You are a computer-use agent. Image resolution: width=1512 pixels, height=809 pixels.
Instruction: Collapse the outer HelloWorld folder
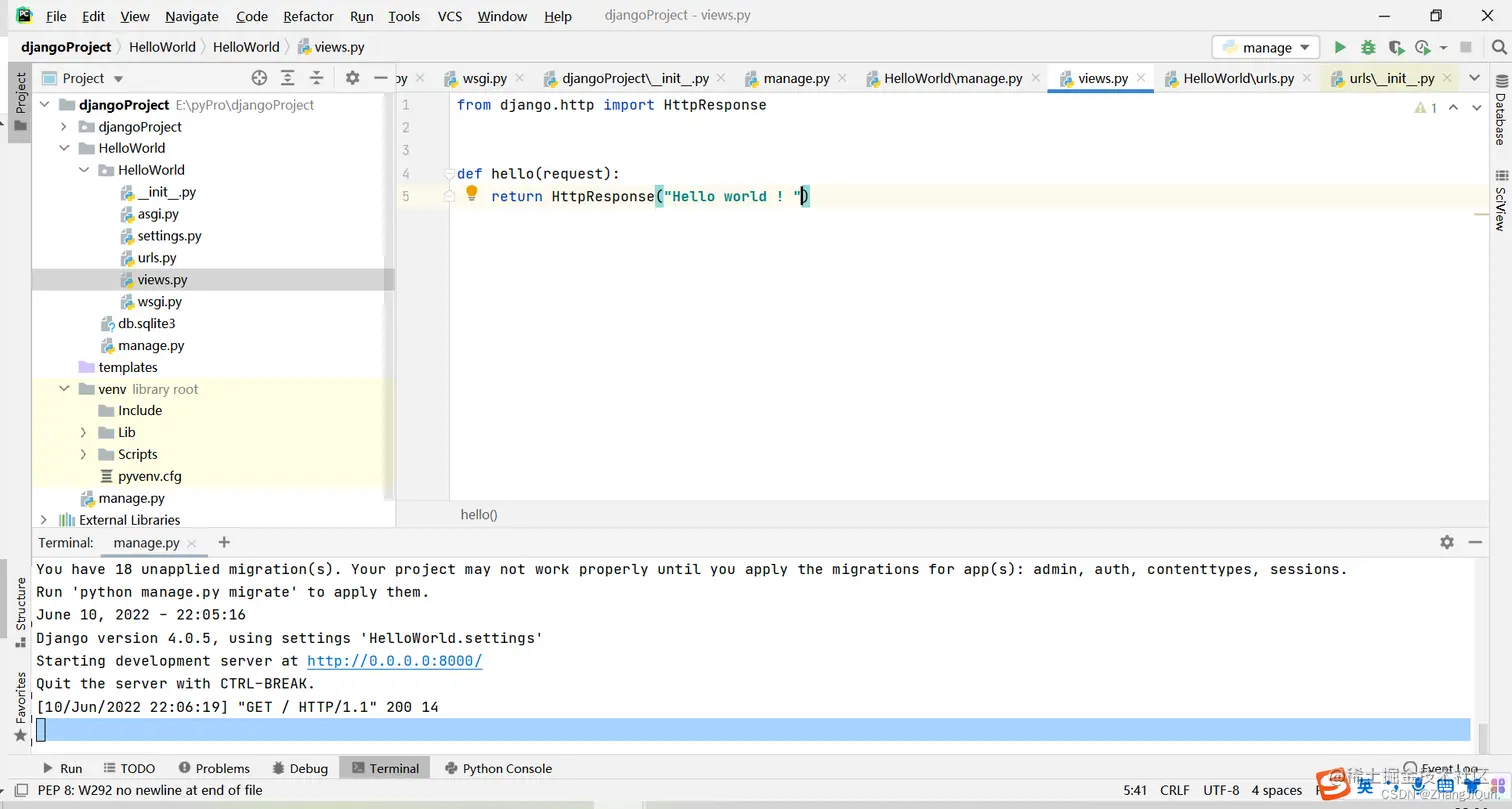pos(64,148)
